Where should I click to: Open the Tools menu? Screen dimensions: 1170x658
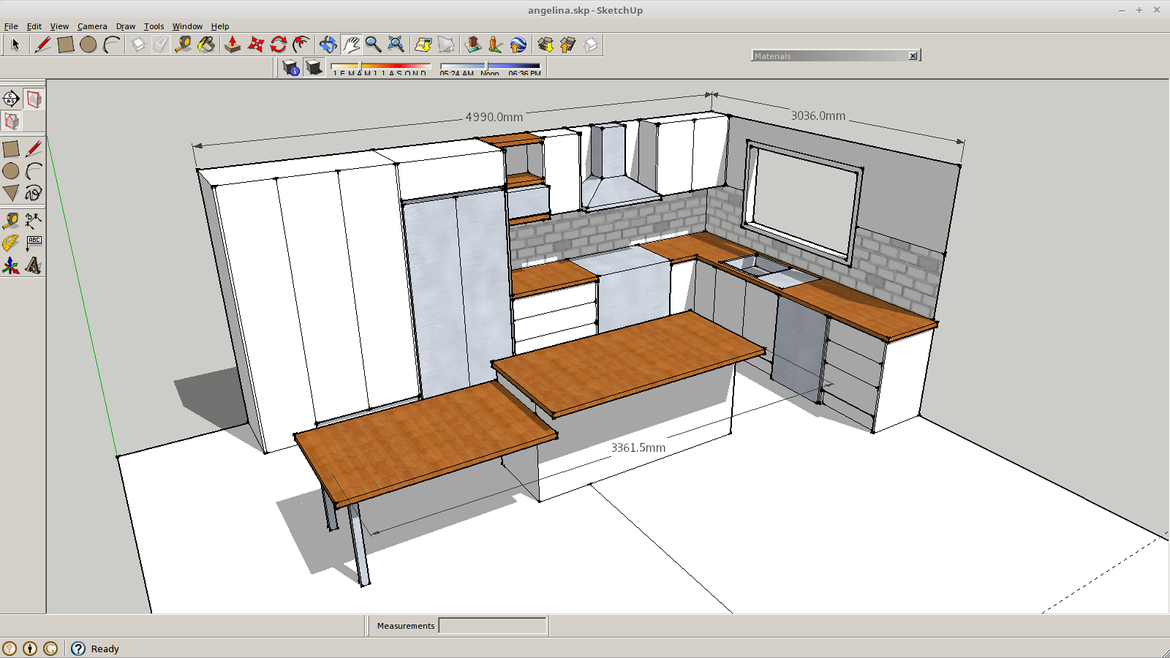(153, 26)
